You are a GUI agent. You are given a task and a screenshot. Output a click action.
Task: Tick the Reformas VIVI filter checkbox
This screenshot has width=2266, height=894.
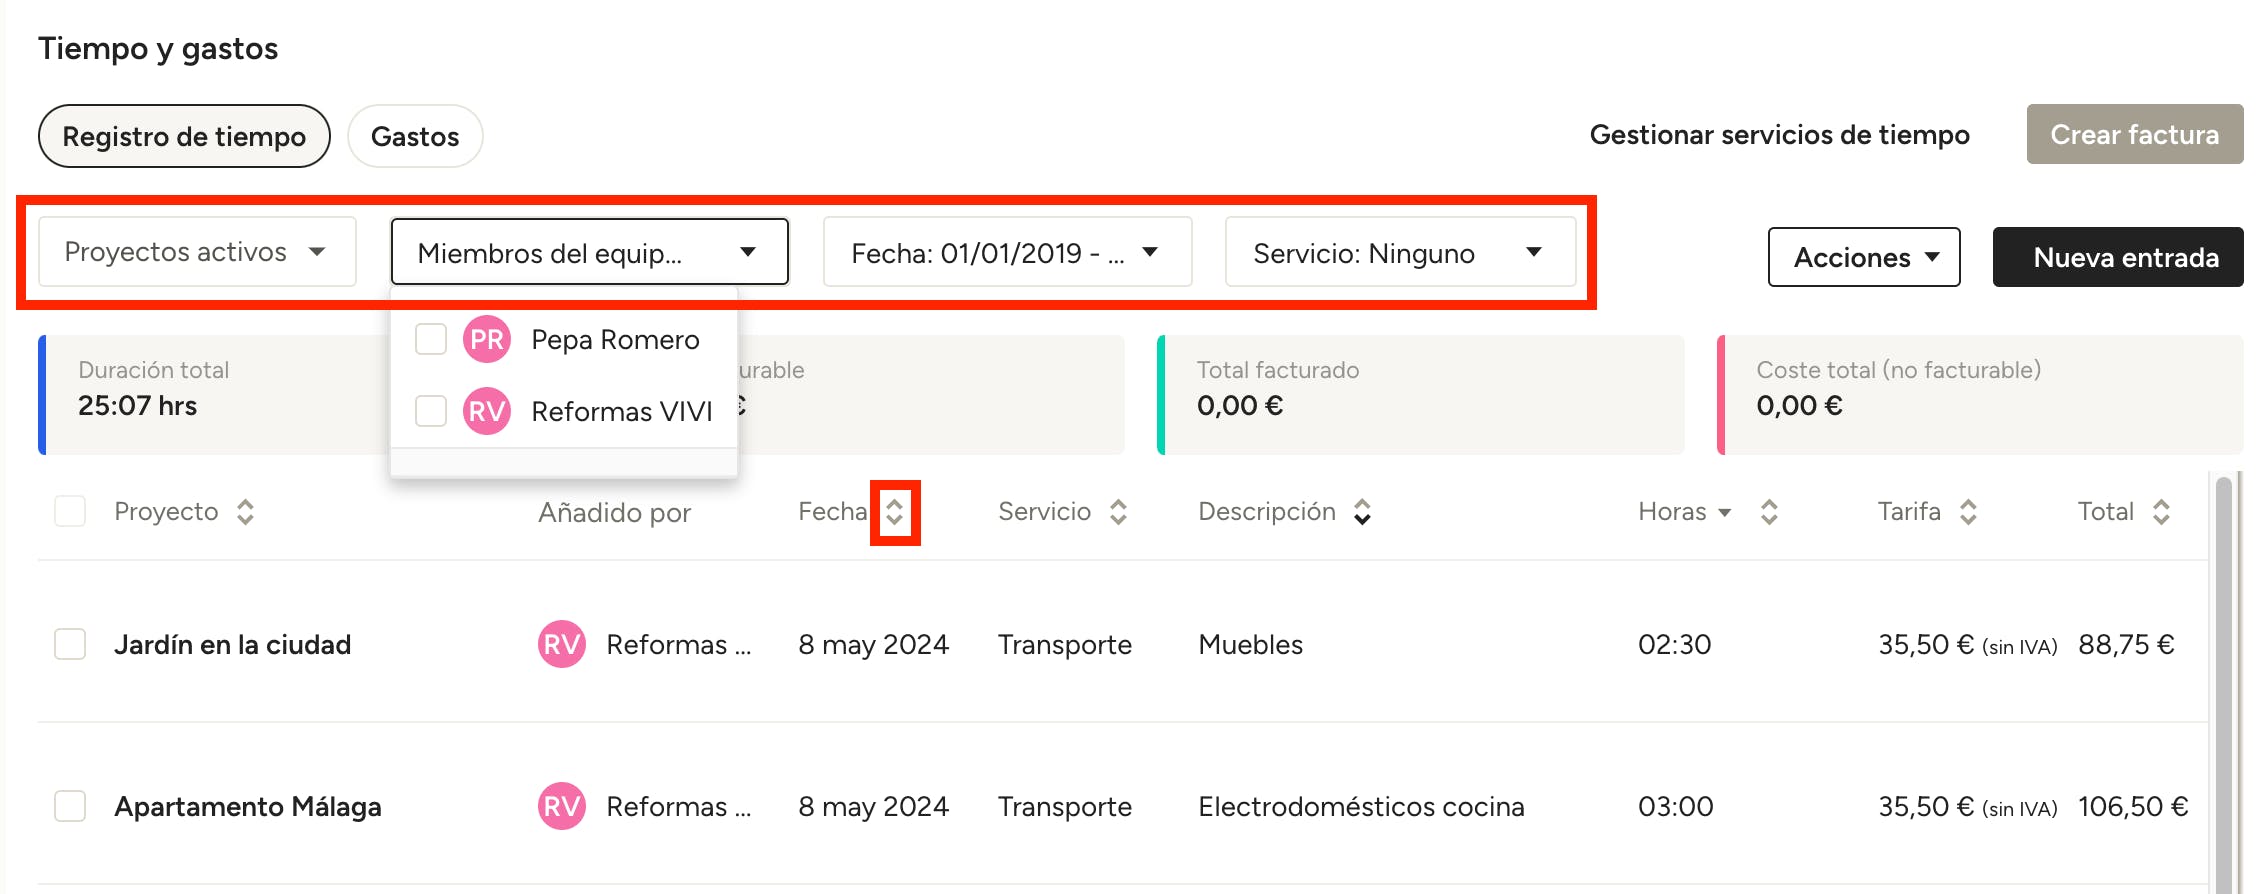pos(431,411)
